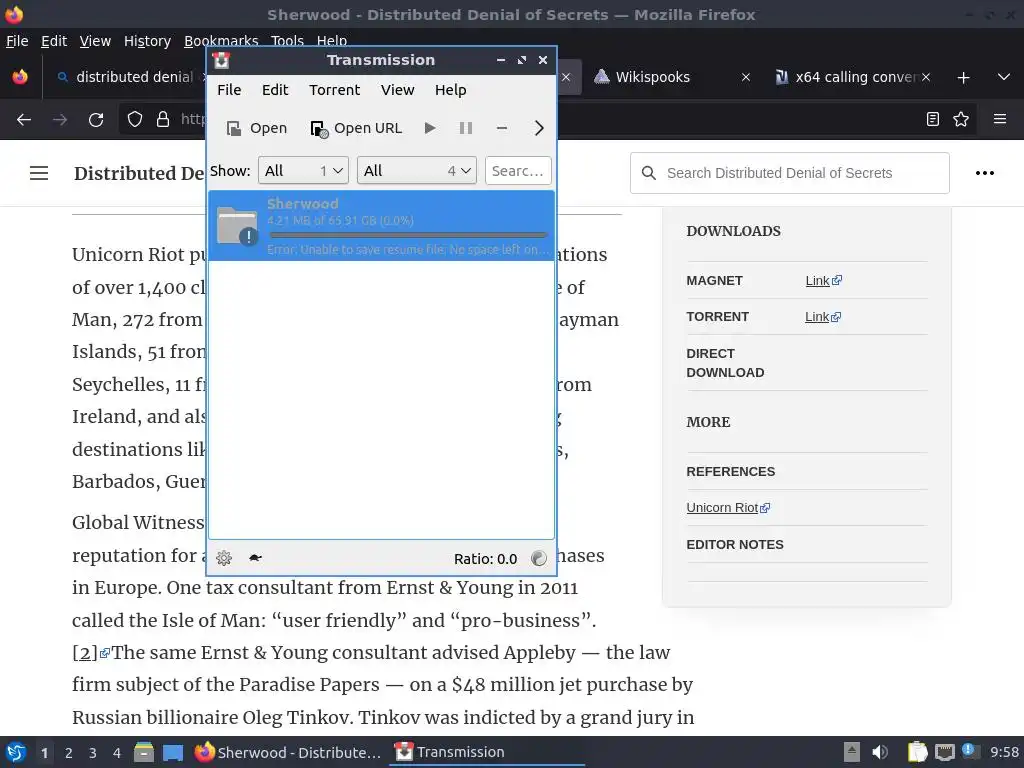Image resolution: width=1024 pixels, height=768 pixels.
Task: Open Transmission Edit menu
Action: coord(275,89)
